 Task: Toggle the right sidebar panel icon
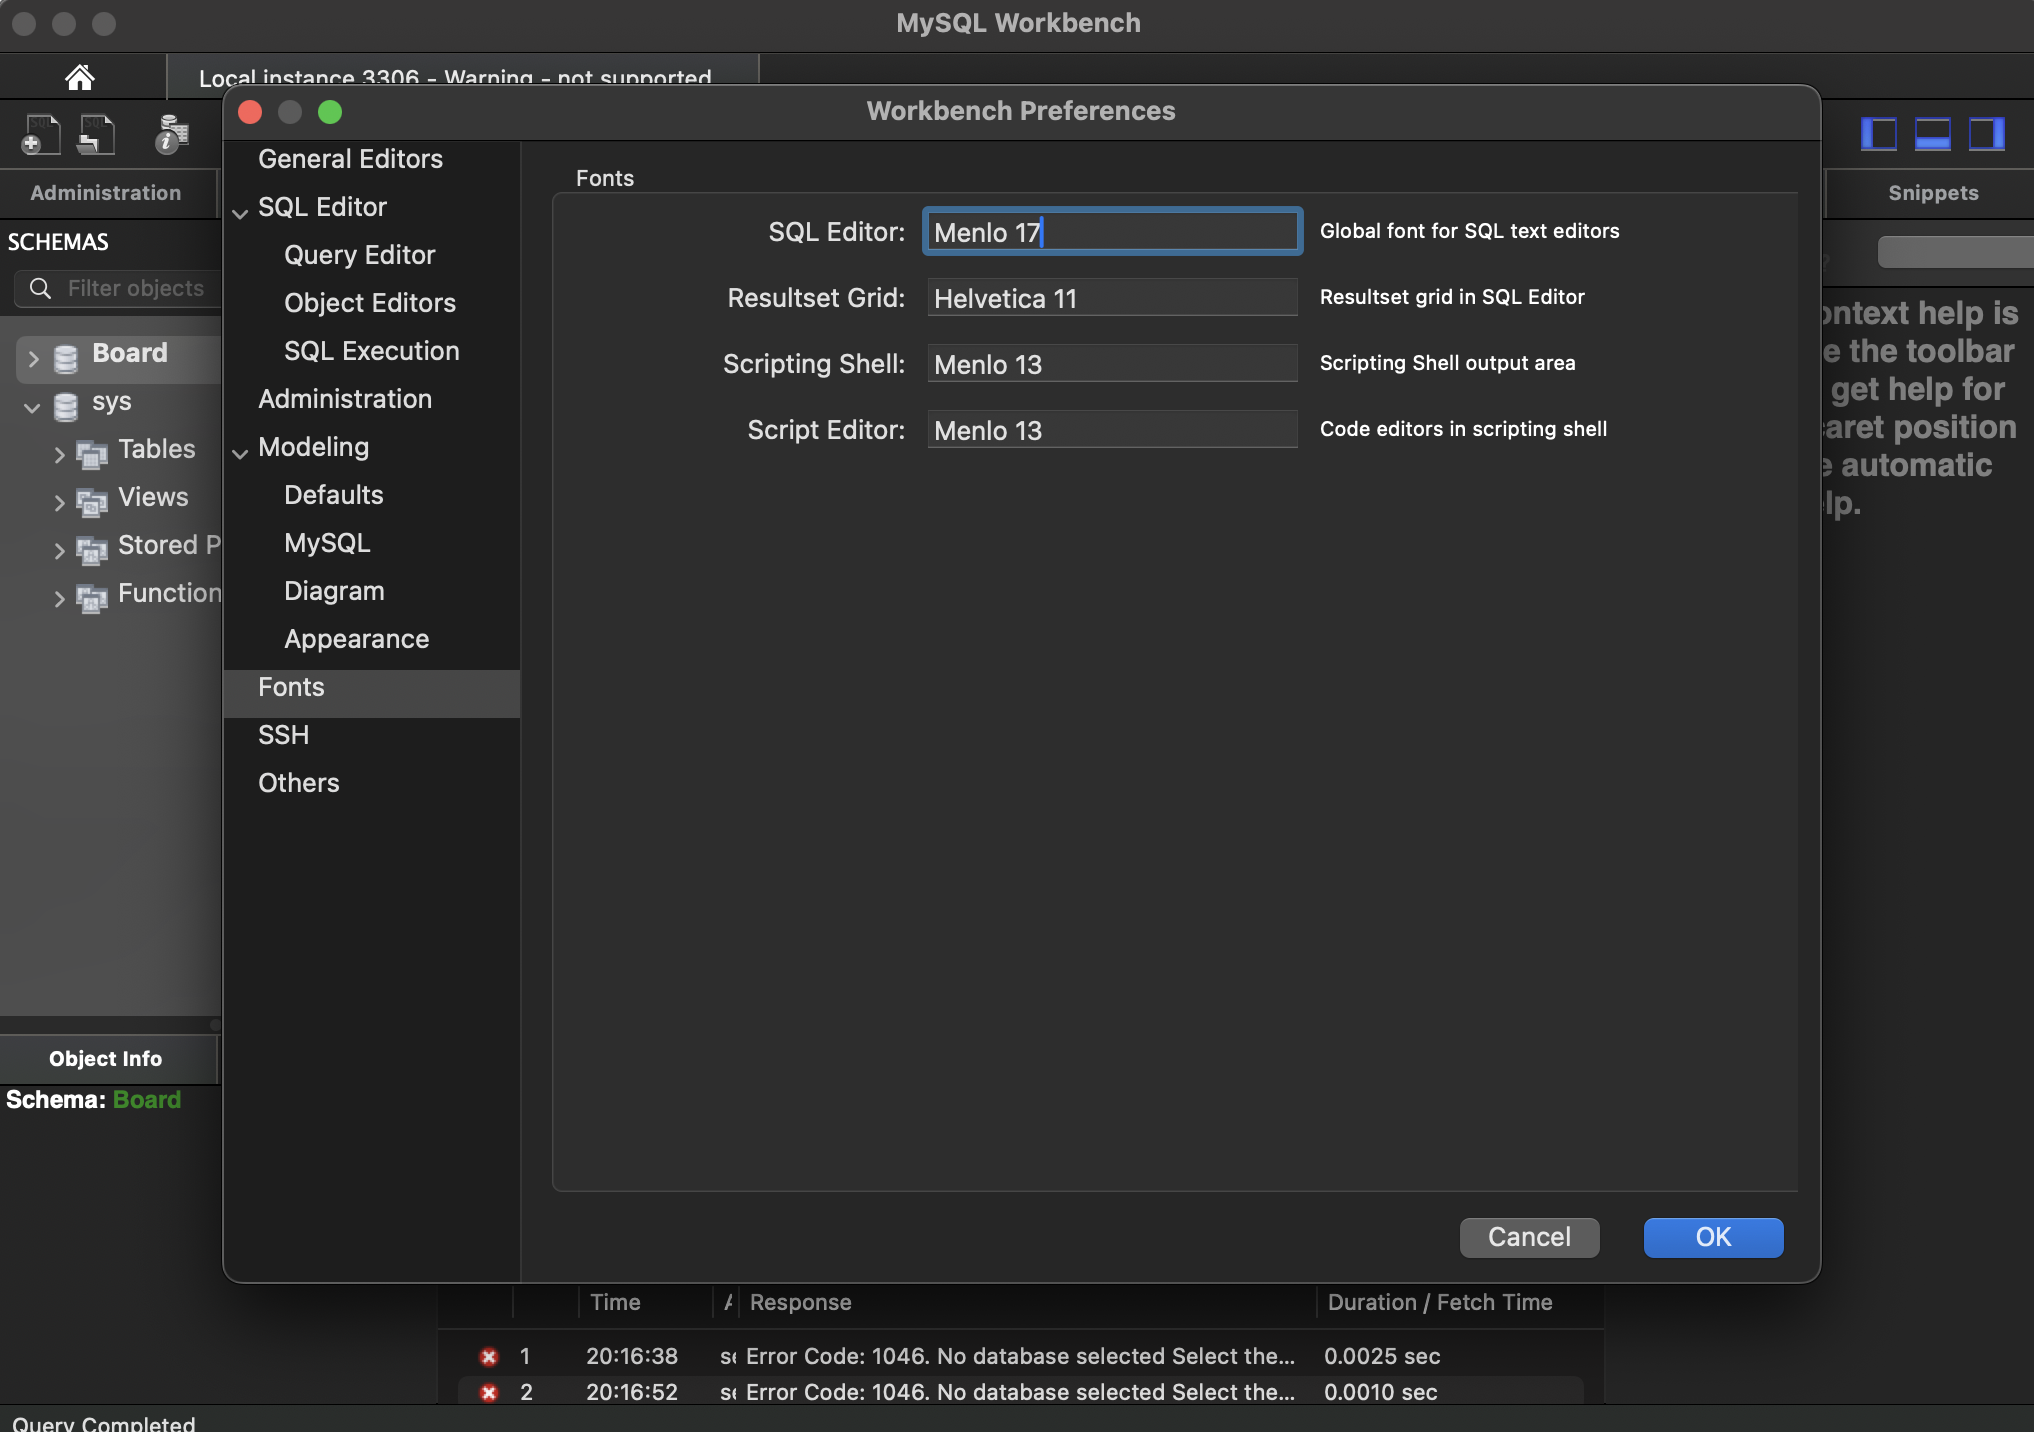click(1986, 134)
